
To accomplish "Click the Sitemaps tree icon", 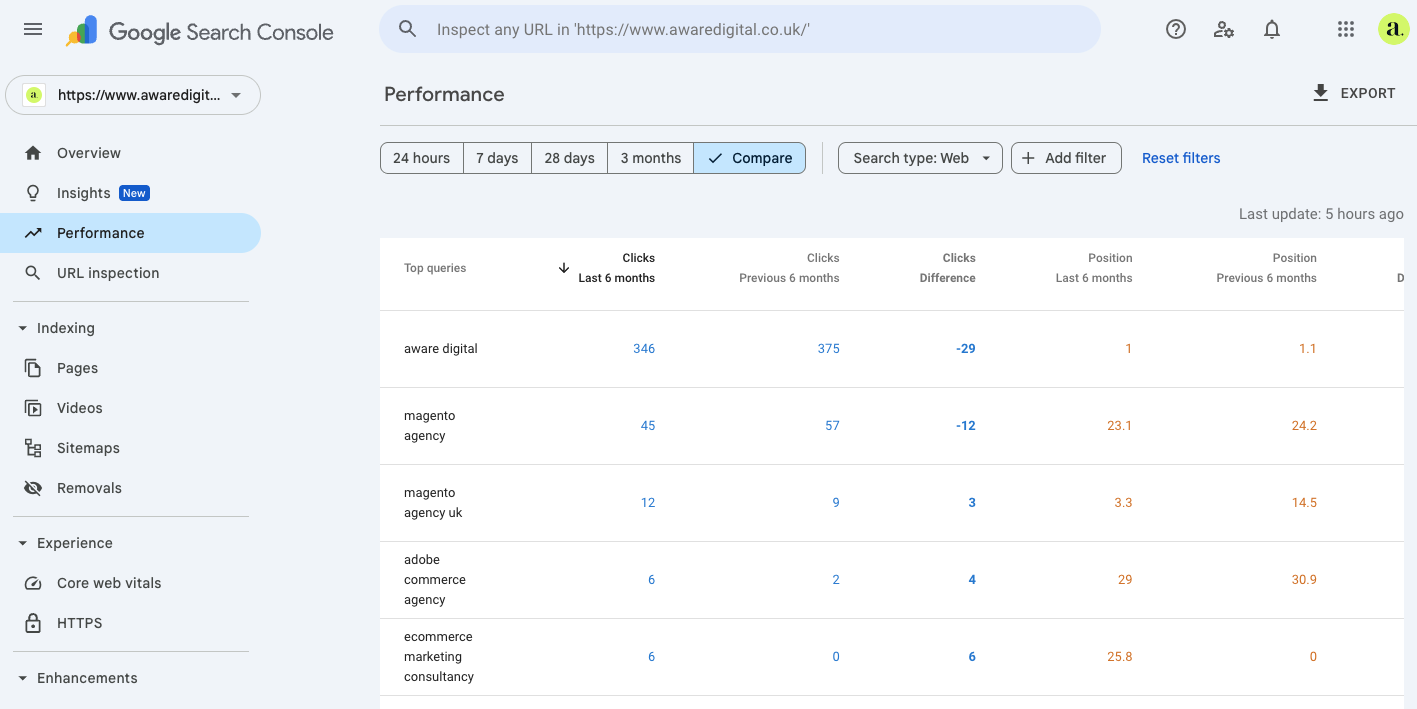I will [33, 448].
